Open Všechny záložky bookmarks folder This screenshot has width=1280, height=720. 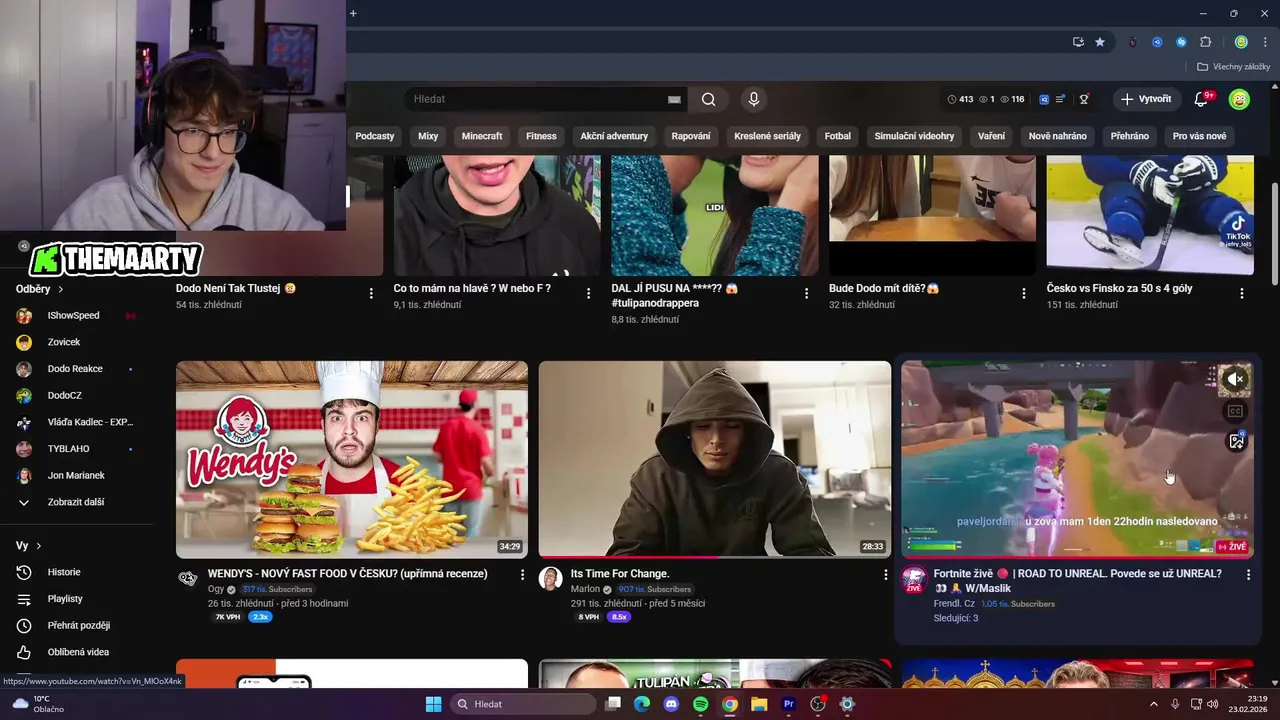click(1233, 67)
